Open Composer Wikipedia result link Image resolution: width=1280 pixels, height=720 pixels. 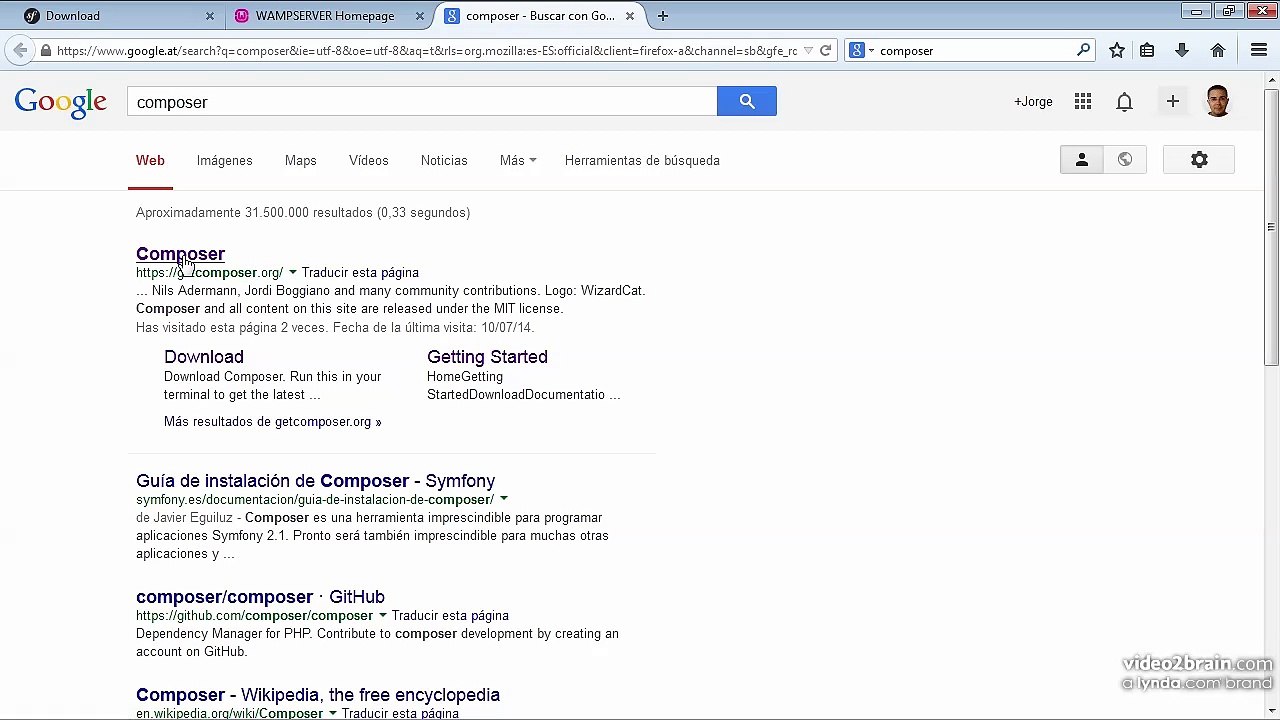(x=318, y=695)
